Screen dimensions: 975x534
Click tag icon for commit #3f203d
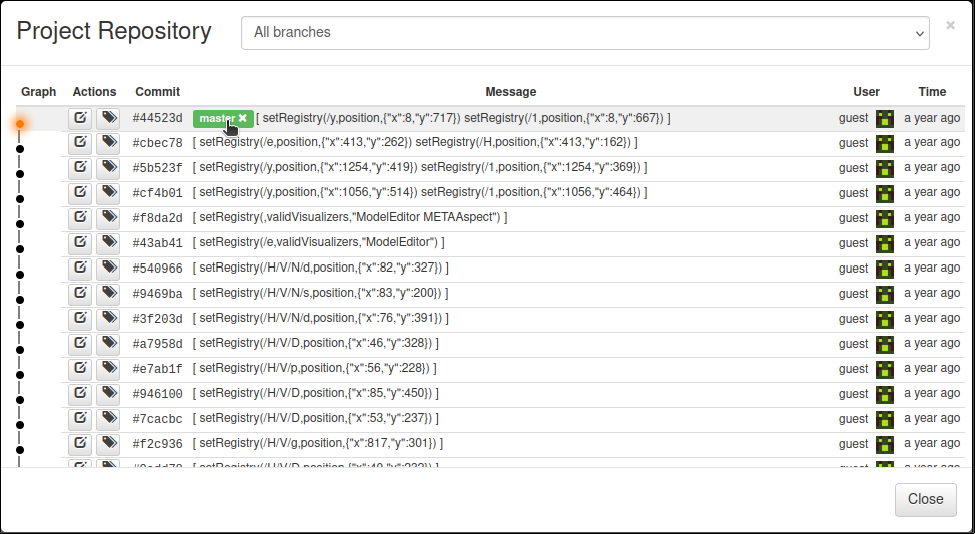[108, 318]
